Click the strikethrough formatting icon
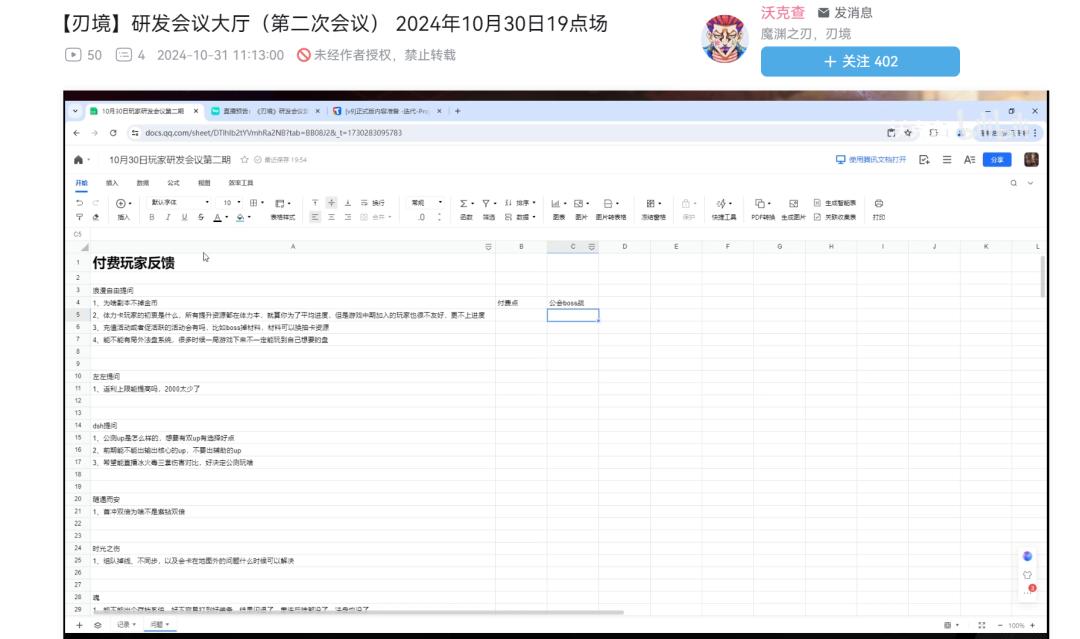The height and width of the screenshot is (639, 1080). coord(200,217)
